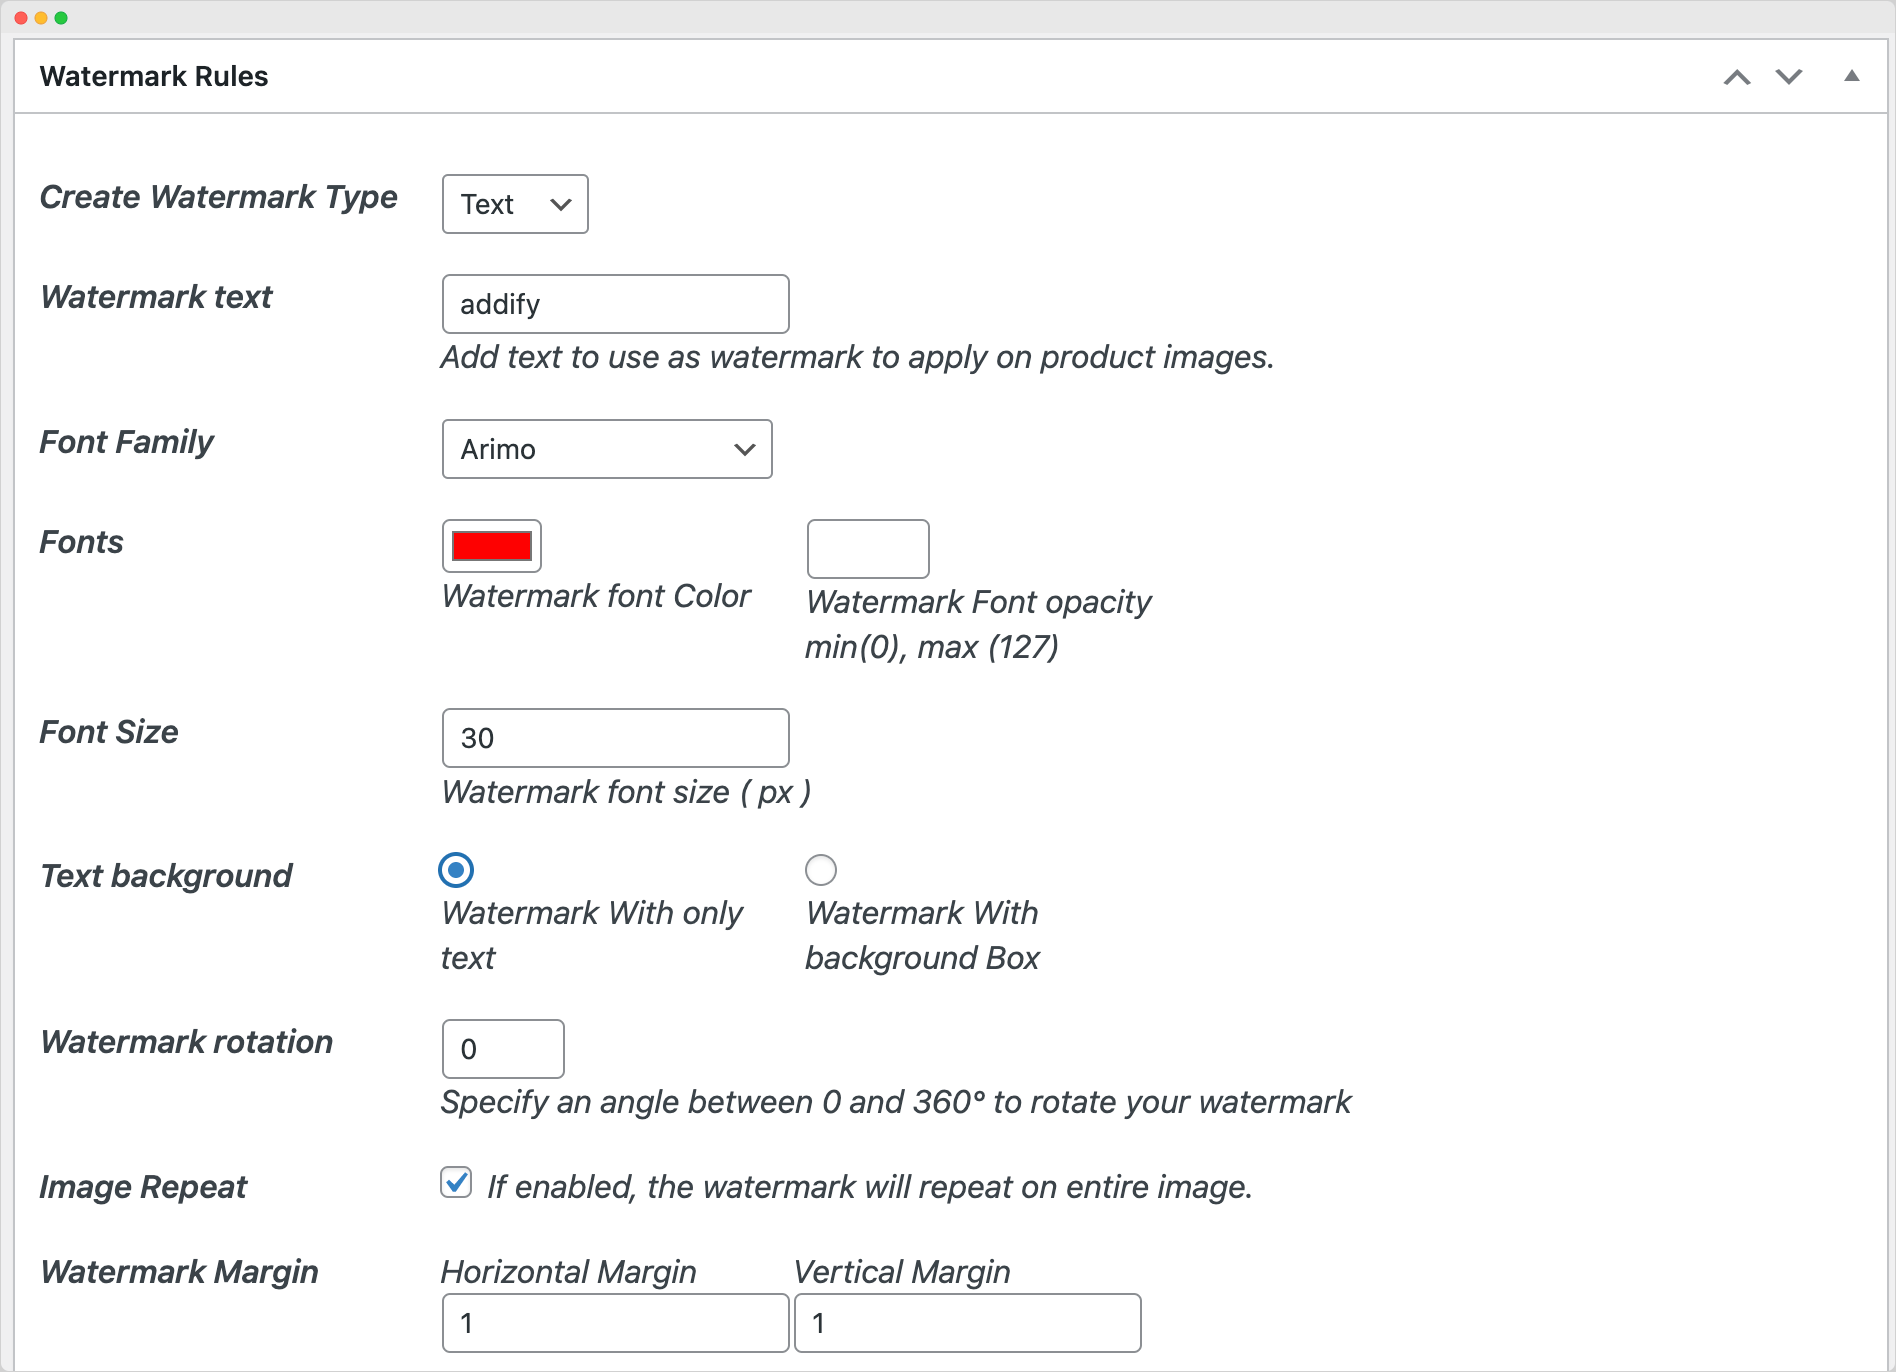Screen dimensions: 1896x1372
Task: Select Watermark With only text option
Action: [x=456, y=870]
